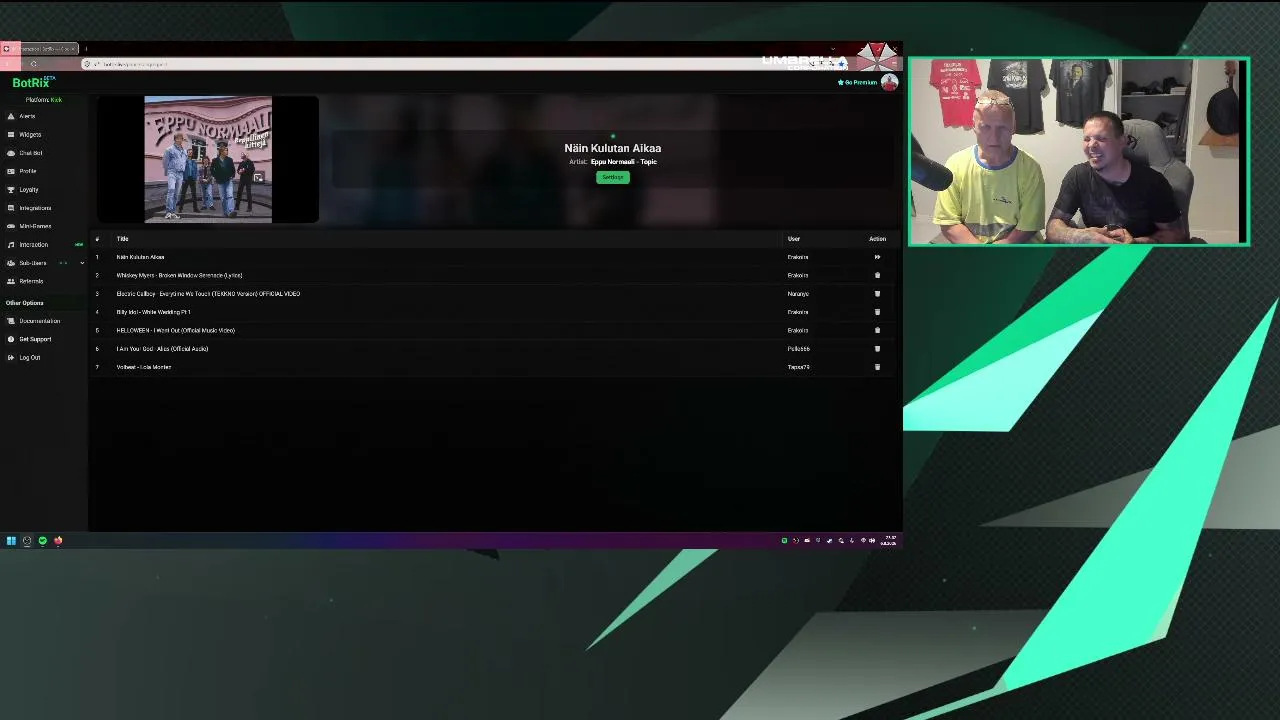The height and width of the screenshot is (720, 1280).
Task: Delete Billy Idol White Wedding from queue
Action: 877,312
